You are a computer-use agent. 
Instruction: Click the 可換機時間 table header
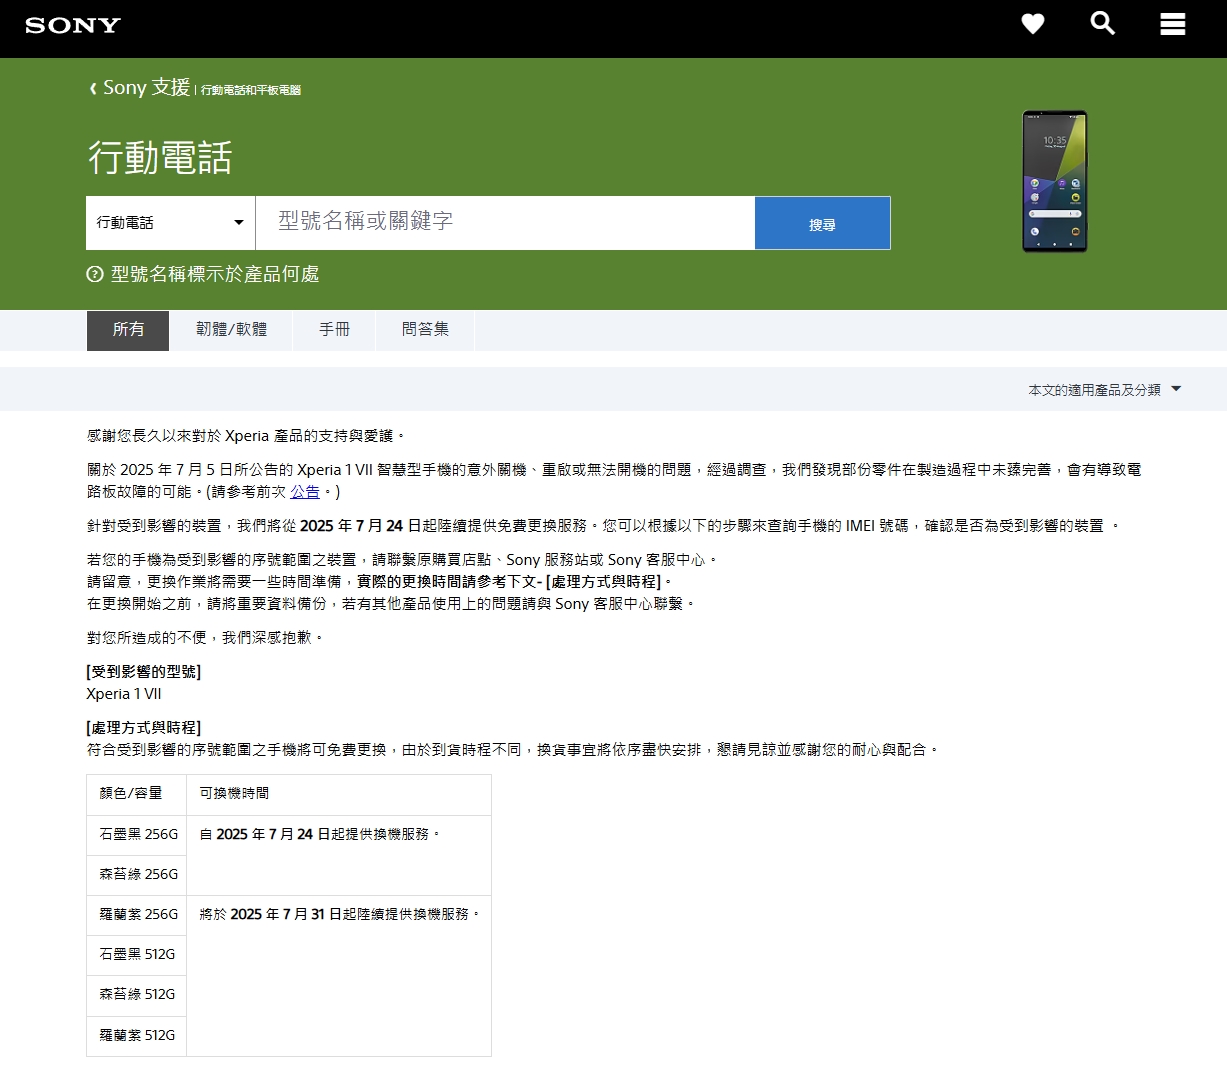pyautogui.click(x=339, y=794)
